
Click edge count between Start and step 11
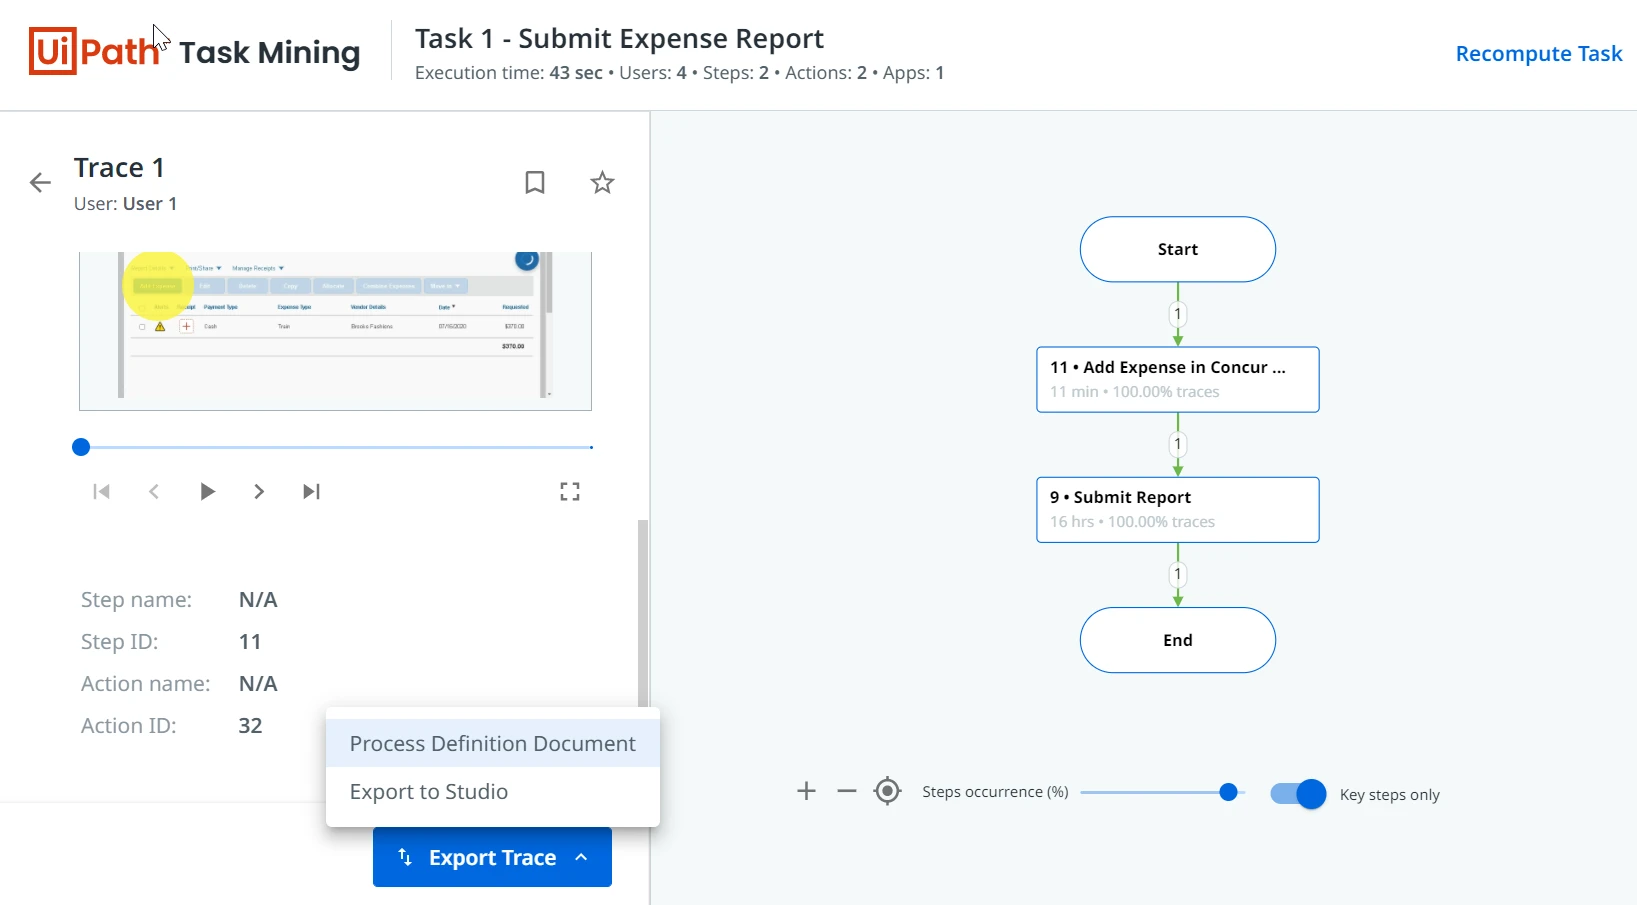tap(1178, 314)
